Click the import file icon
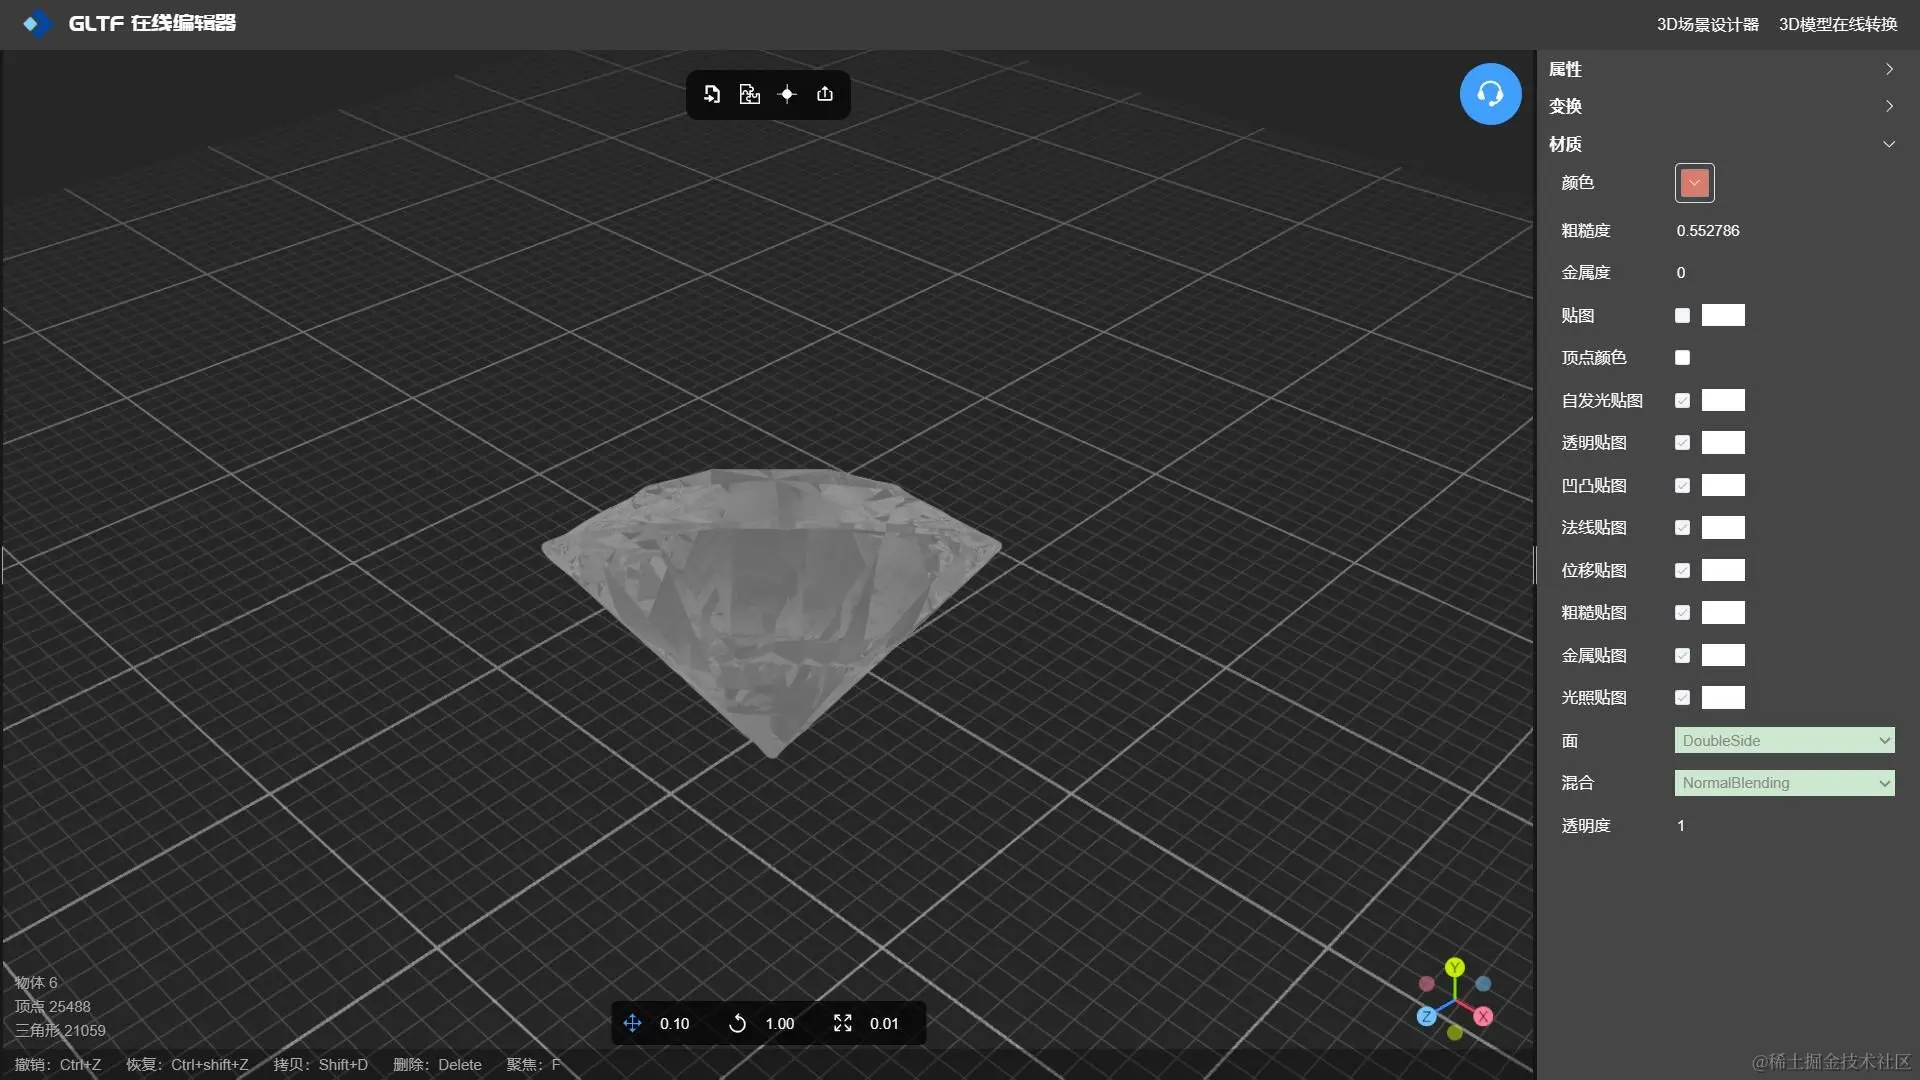The image size is (1920, 1080). [x=712, y=94]
